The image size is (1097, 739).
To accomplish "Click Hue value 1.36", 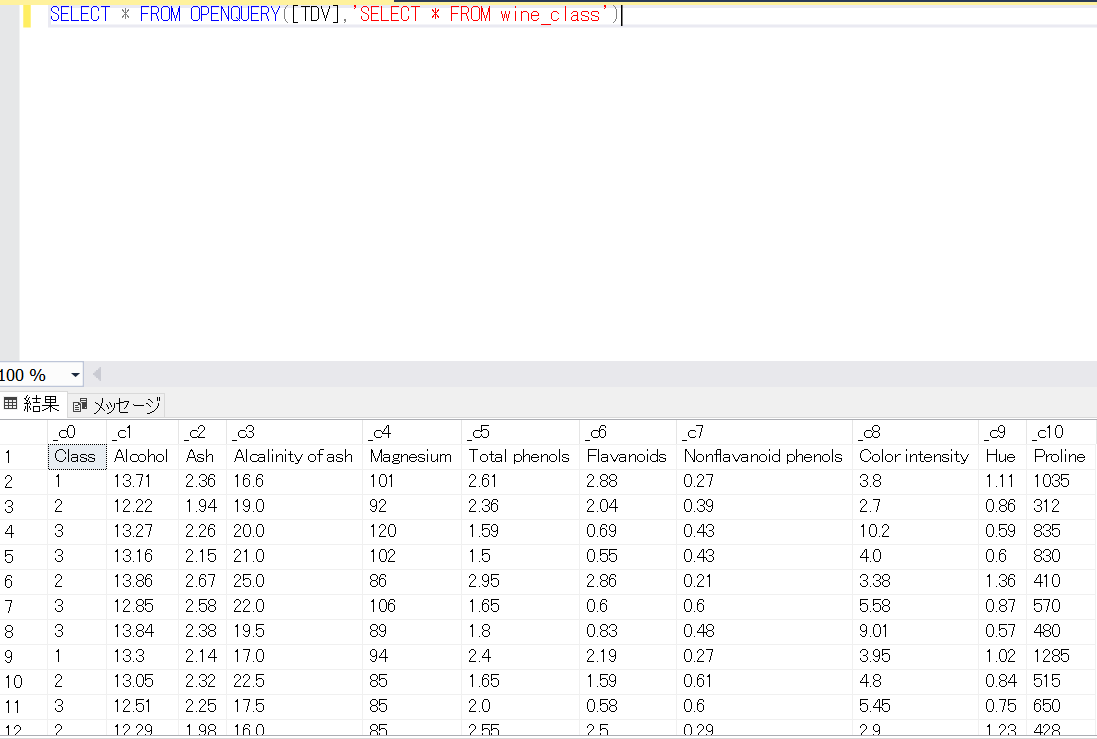I will pos(1003,581).
